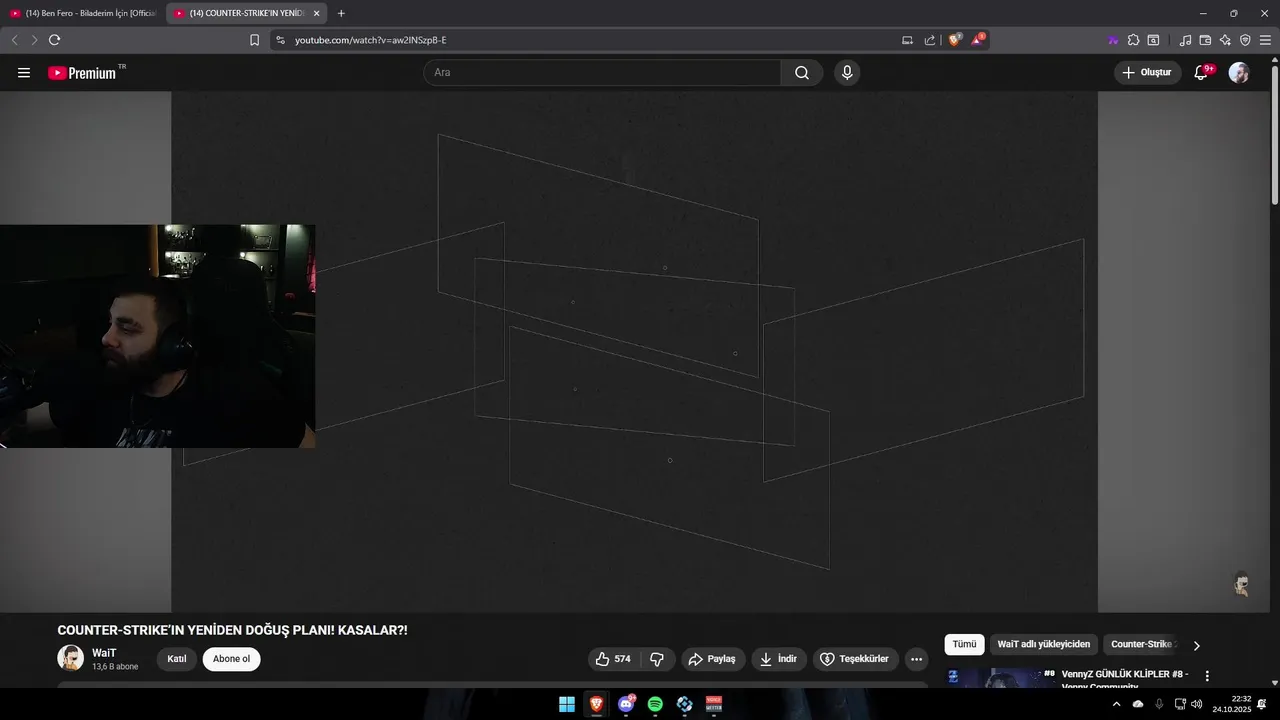Open the purple 7TV extension icon

[1113, 40]
